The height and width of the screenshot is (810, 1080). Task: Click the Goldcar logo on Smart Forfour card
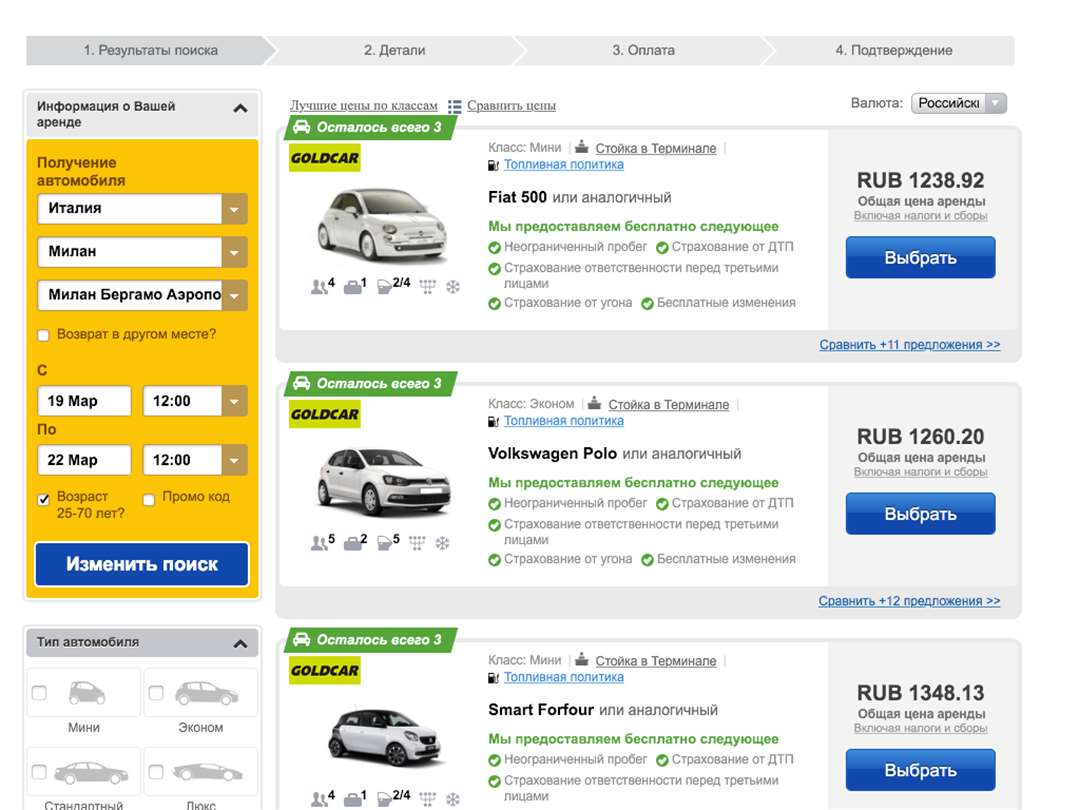click(324, 670)
